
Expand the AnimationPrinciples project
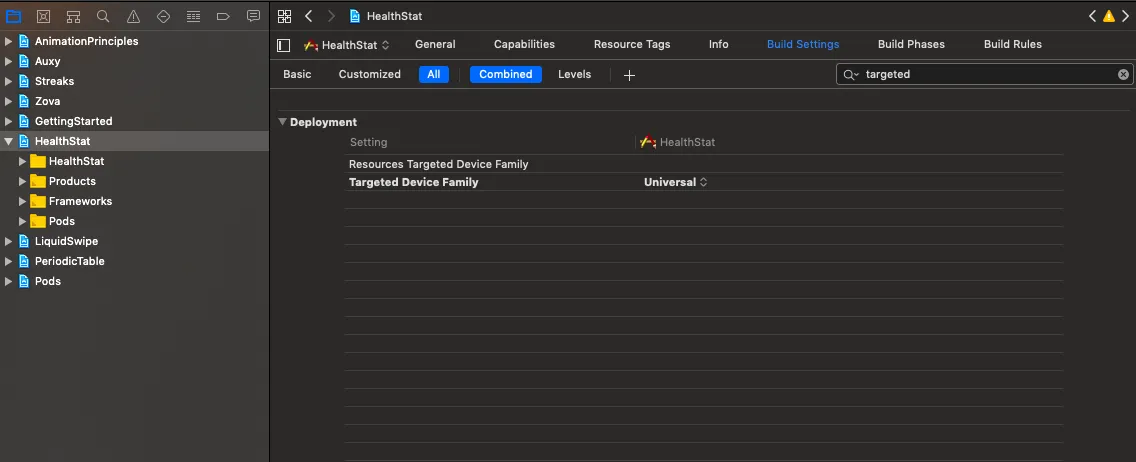pos(9,41)
